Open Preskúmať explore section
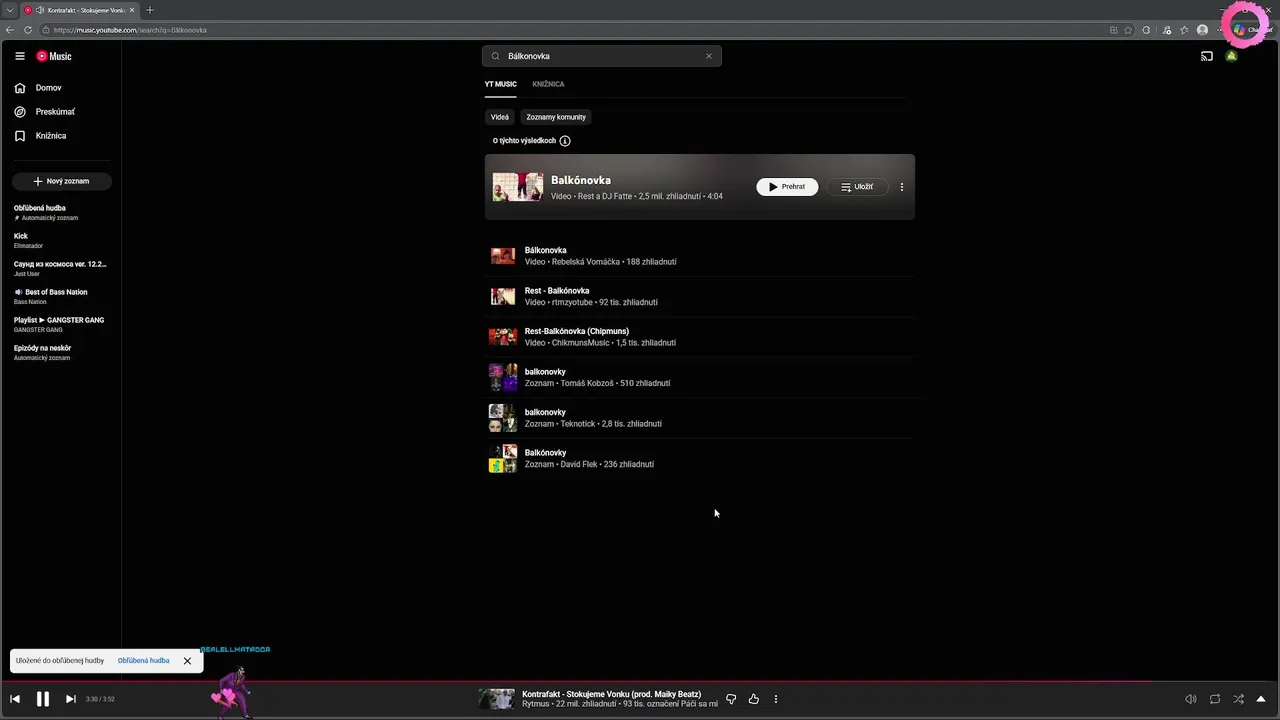1280x720 pixels. point(55,112)
